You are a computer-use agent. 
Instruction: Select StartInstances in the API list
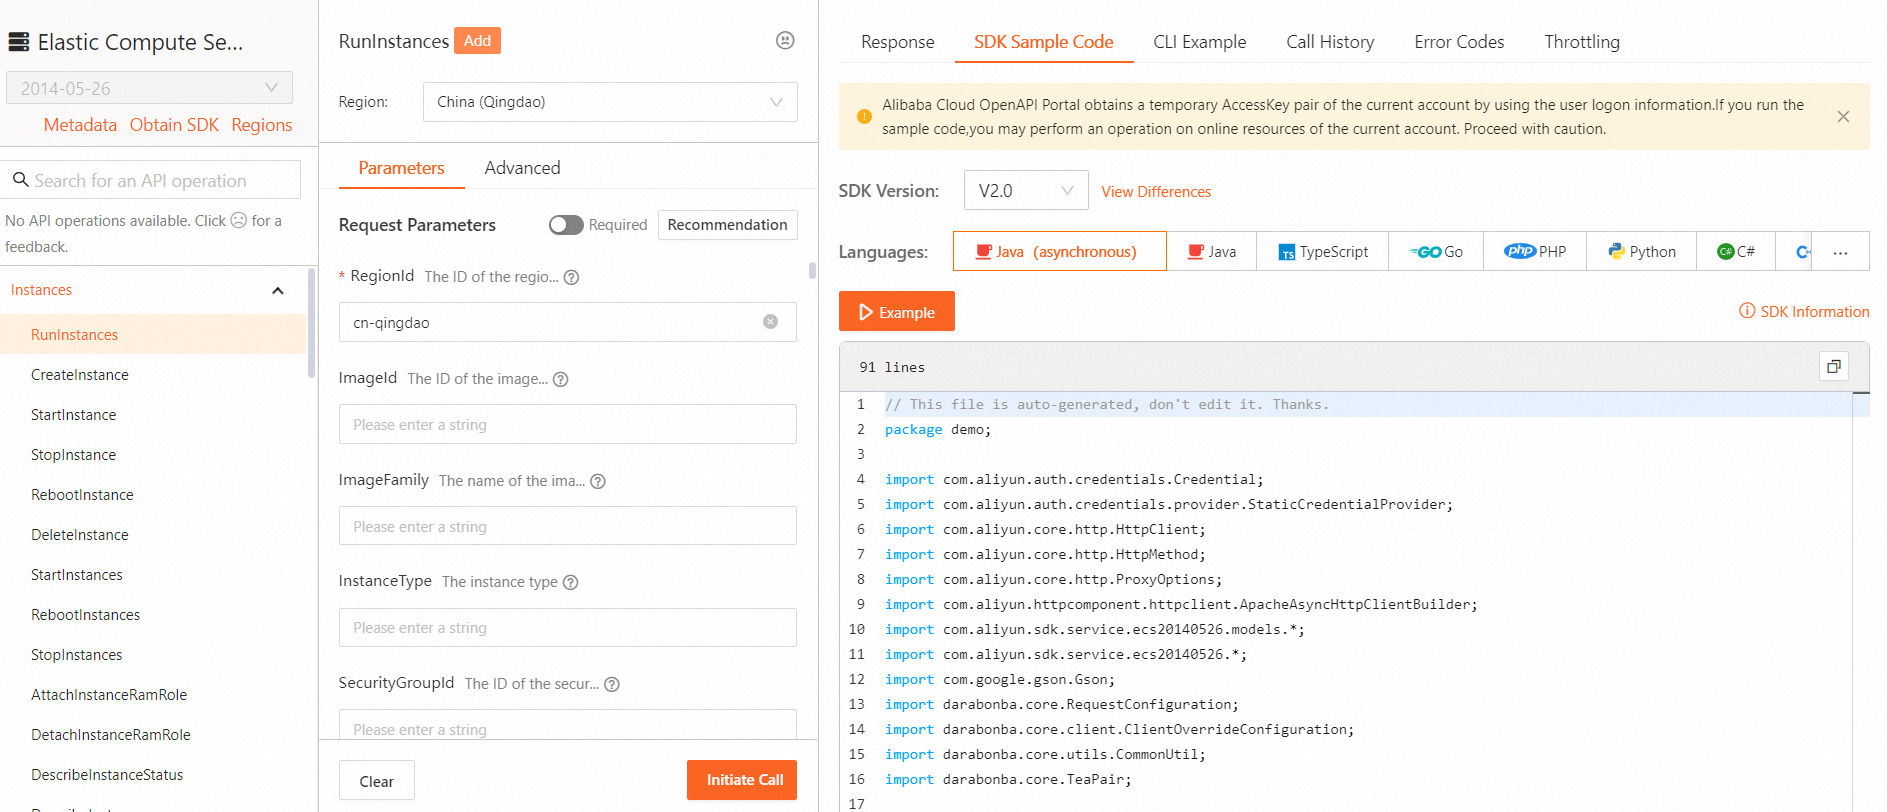(x=153, y=574)
